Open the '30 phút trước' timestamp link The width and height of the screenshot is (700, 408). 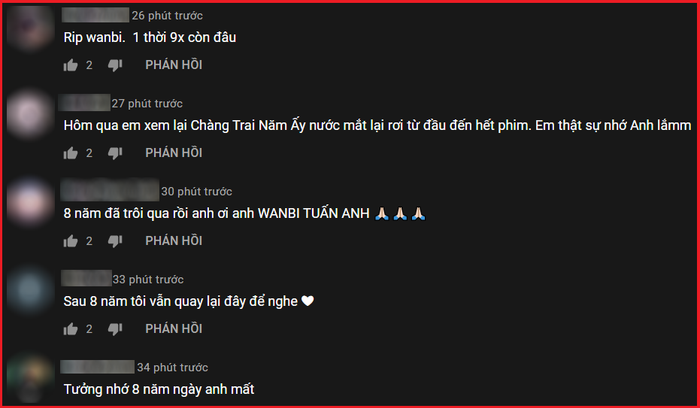tap(196, 192)
